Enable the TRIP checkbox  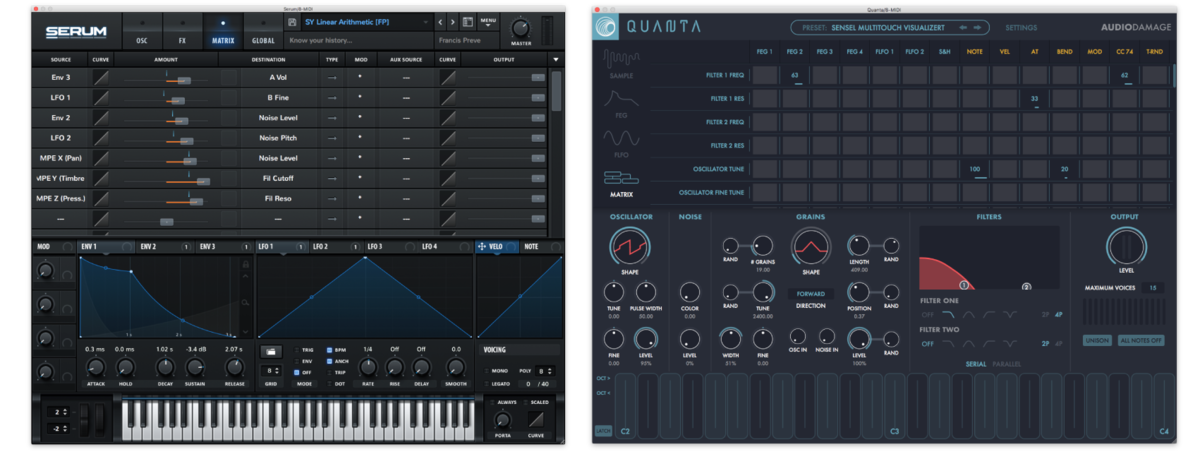[329, 372]
